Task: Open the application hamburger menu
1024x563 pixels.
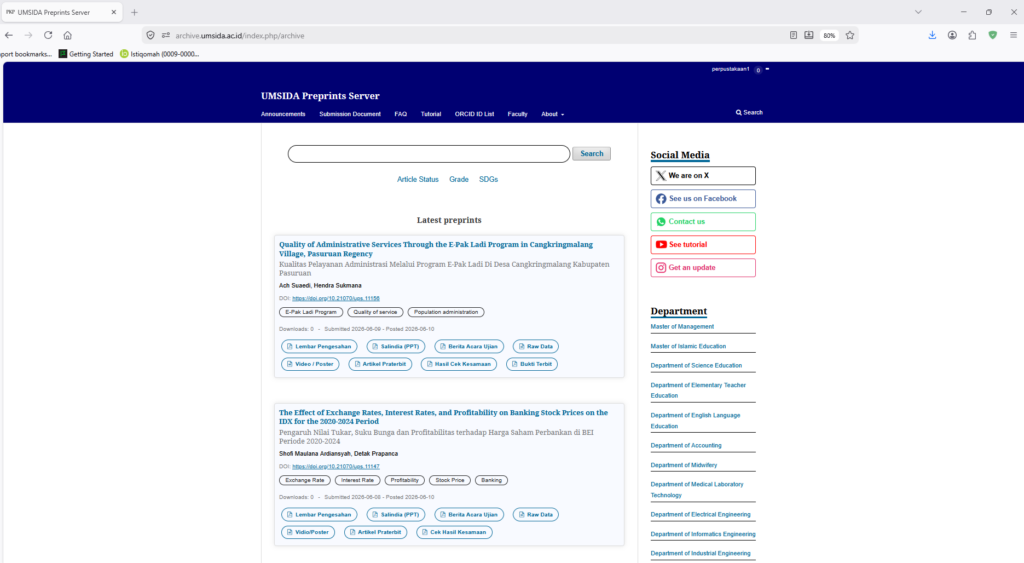Action: point(1013,35)
